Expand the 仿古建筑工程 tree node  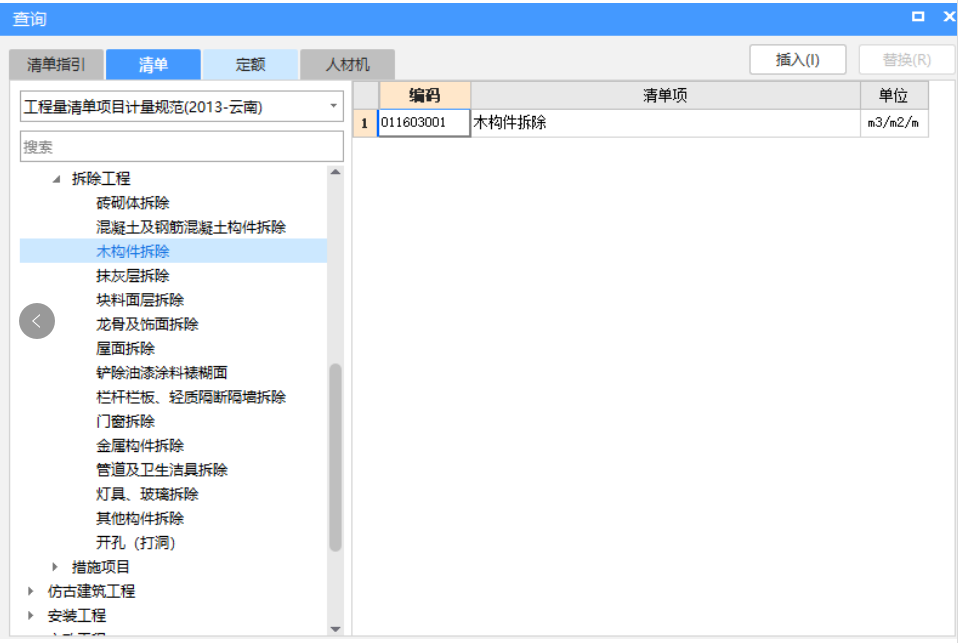click(28, 590)
